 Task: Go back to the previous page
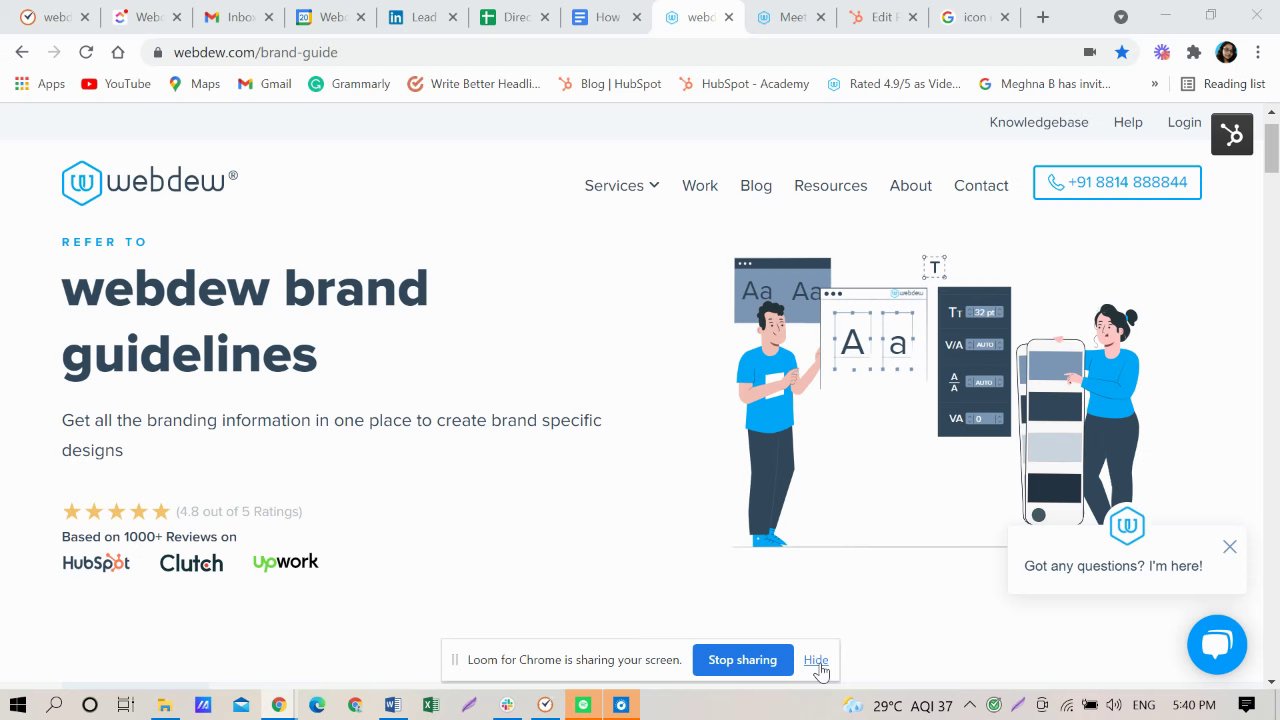(22, 52)
